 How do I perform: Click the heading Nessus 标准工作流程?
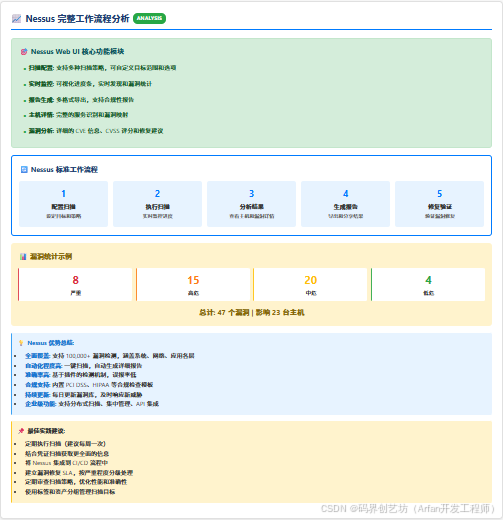pyautogui.click(x=64, y=170)
